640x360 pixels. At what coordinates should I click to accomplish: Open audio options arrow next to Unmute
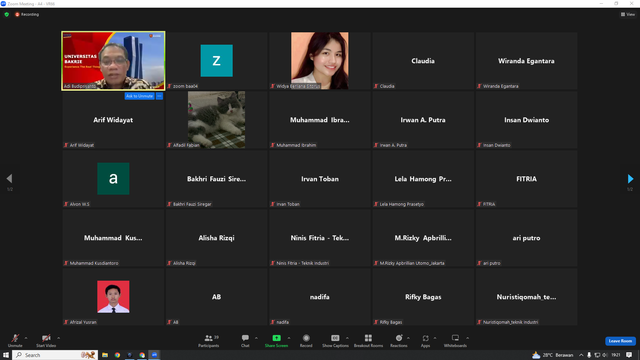point(26,338)
